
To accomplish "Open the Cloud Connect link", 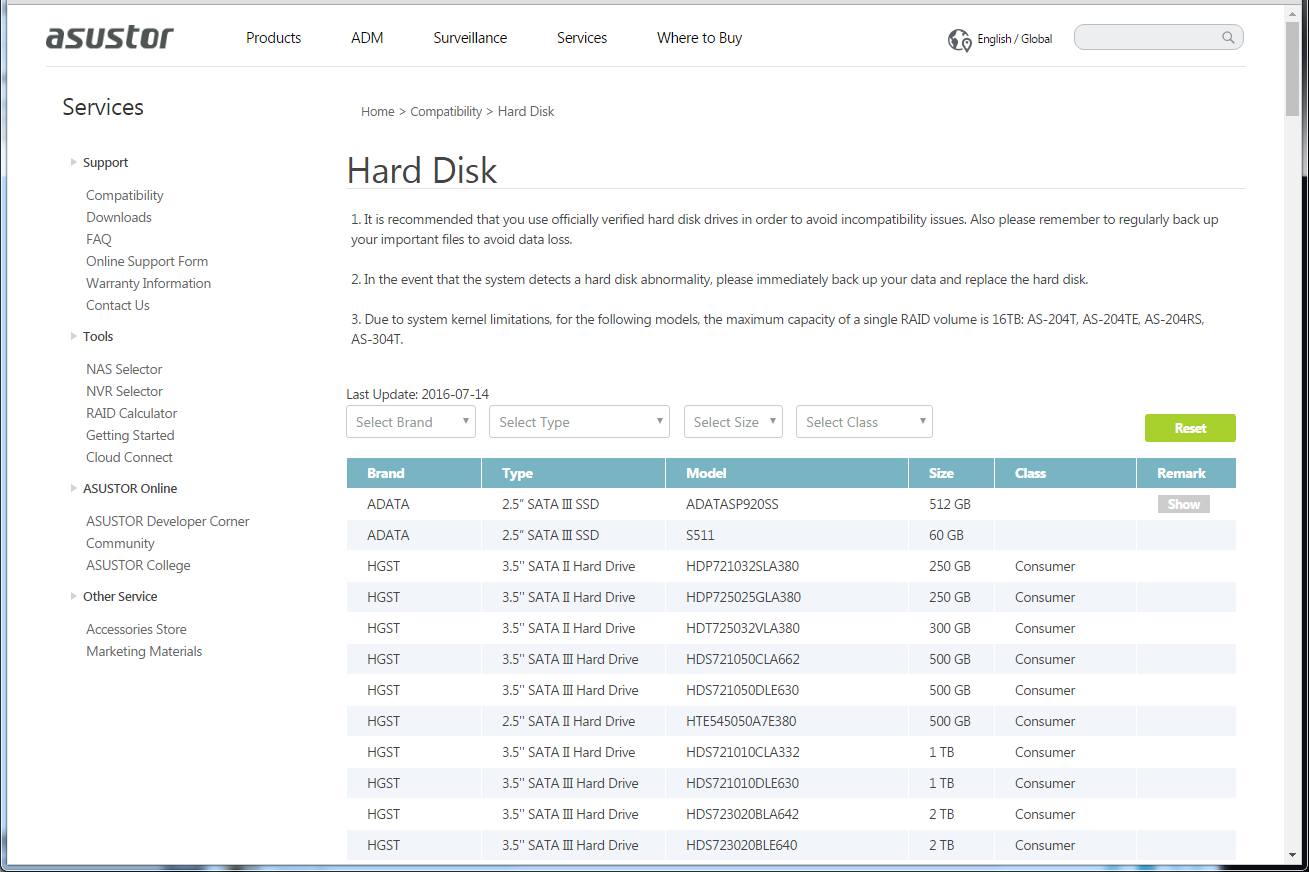I will (x=129, y=458).
